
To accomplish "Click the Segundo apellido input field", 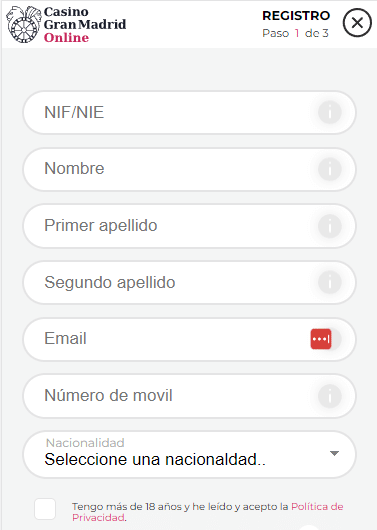I will click(x=189, y=282).
